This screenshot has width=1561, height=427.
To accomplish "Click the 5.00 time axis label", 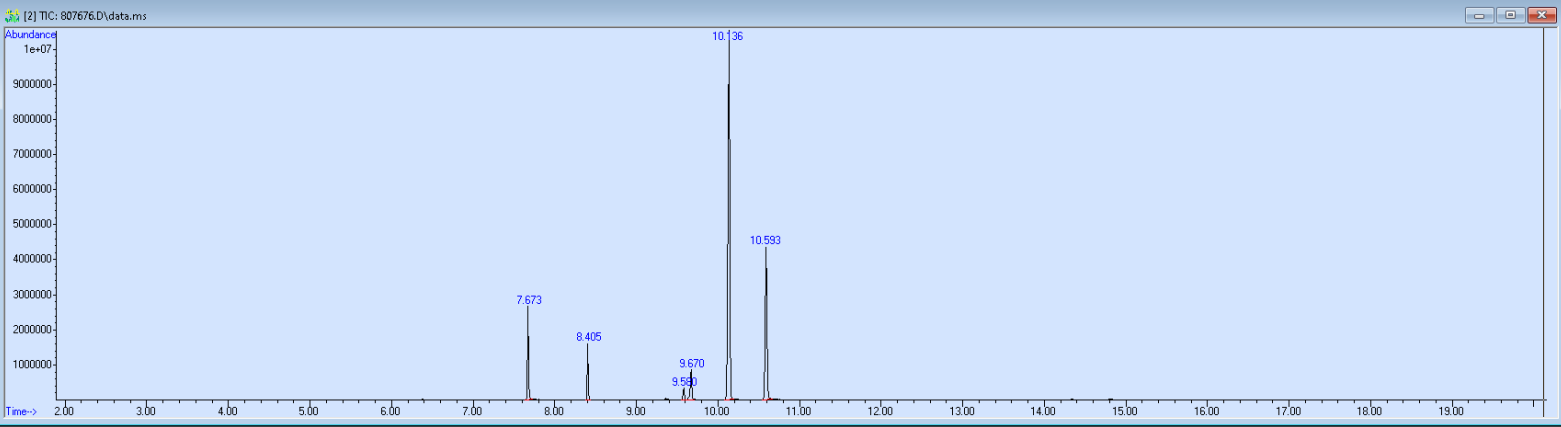I will [309, 411].
